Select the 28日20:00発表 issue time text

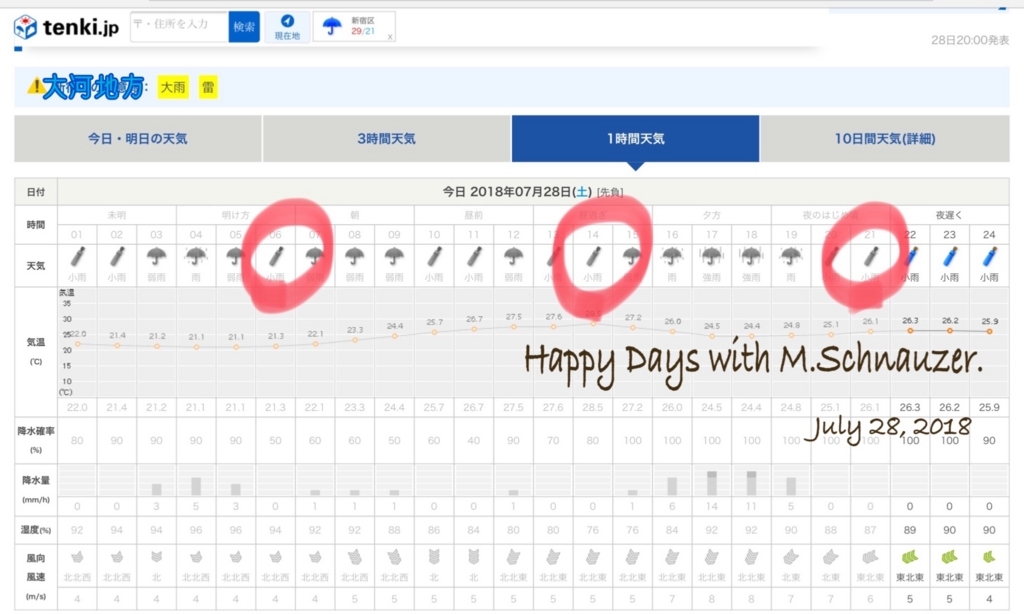click(970, 40)
